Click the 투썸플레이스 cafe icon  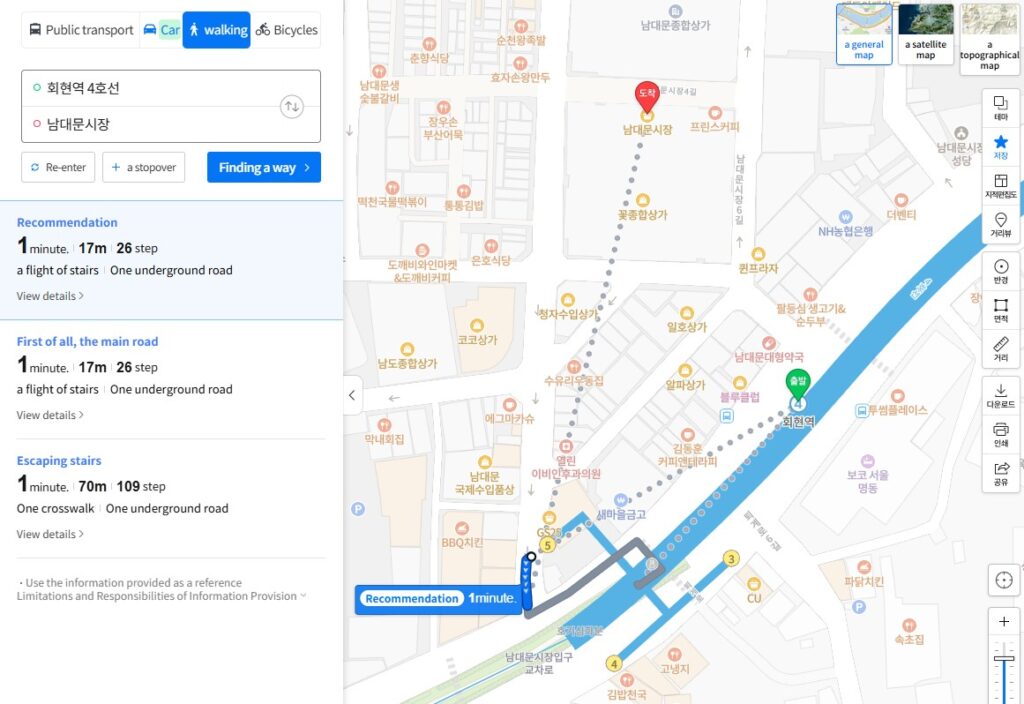coord(898,396)
